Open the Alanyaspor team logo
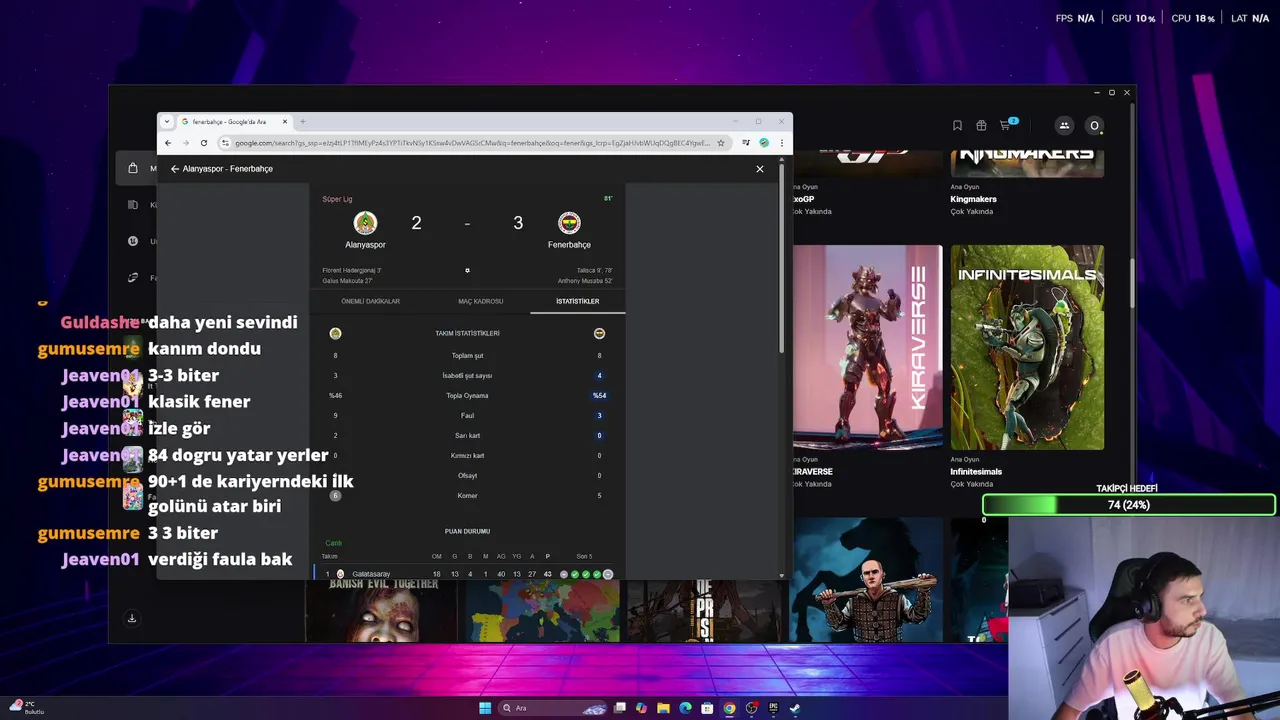 [365, 223]
